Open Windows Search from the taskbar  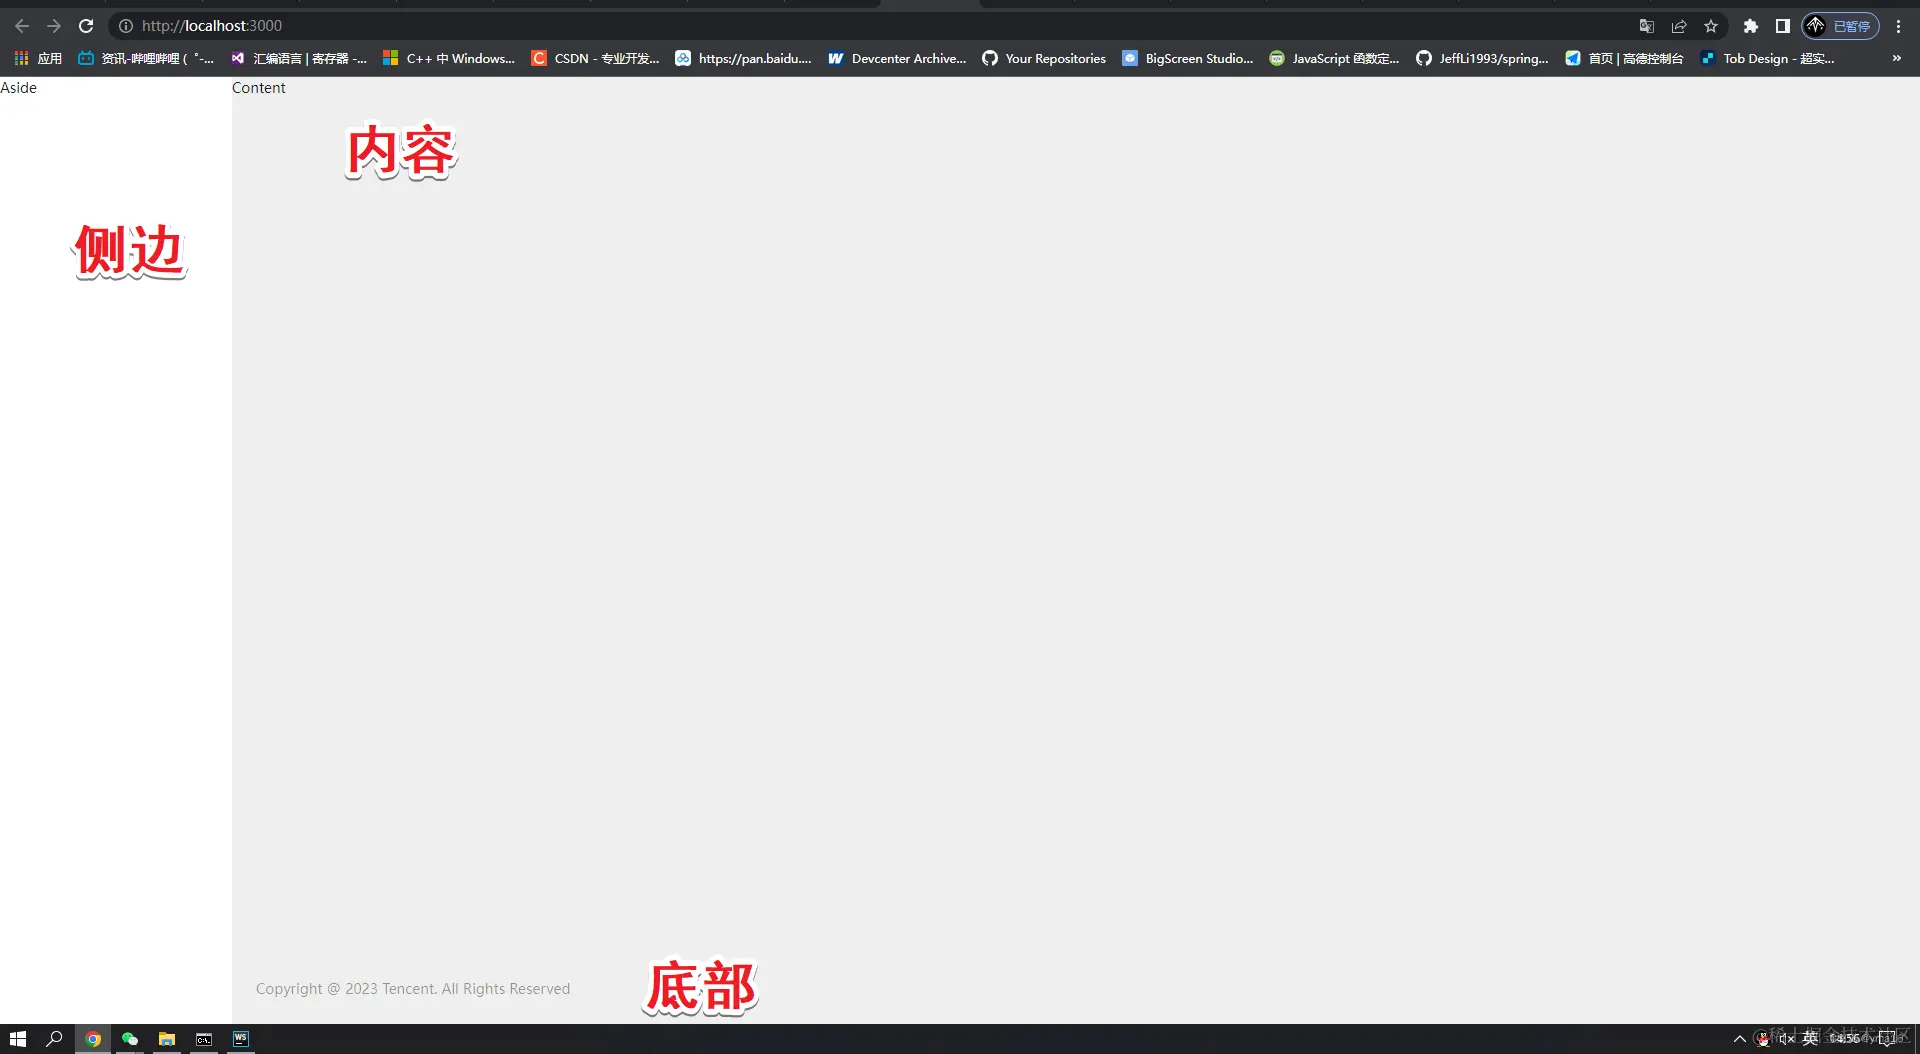tap(55, 1039)
